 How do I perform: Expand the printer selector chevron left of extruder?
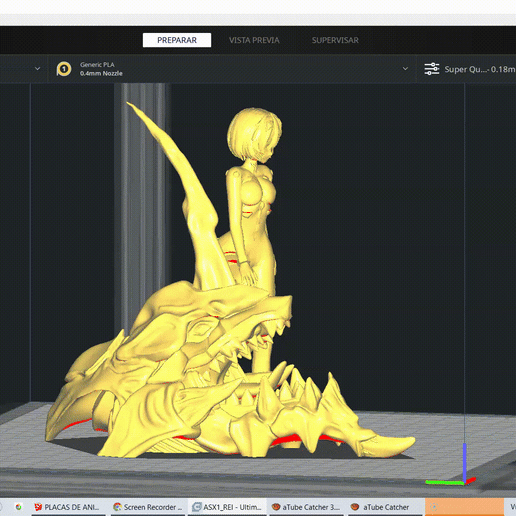coord(37,69)
